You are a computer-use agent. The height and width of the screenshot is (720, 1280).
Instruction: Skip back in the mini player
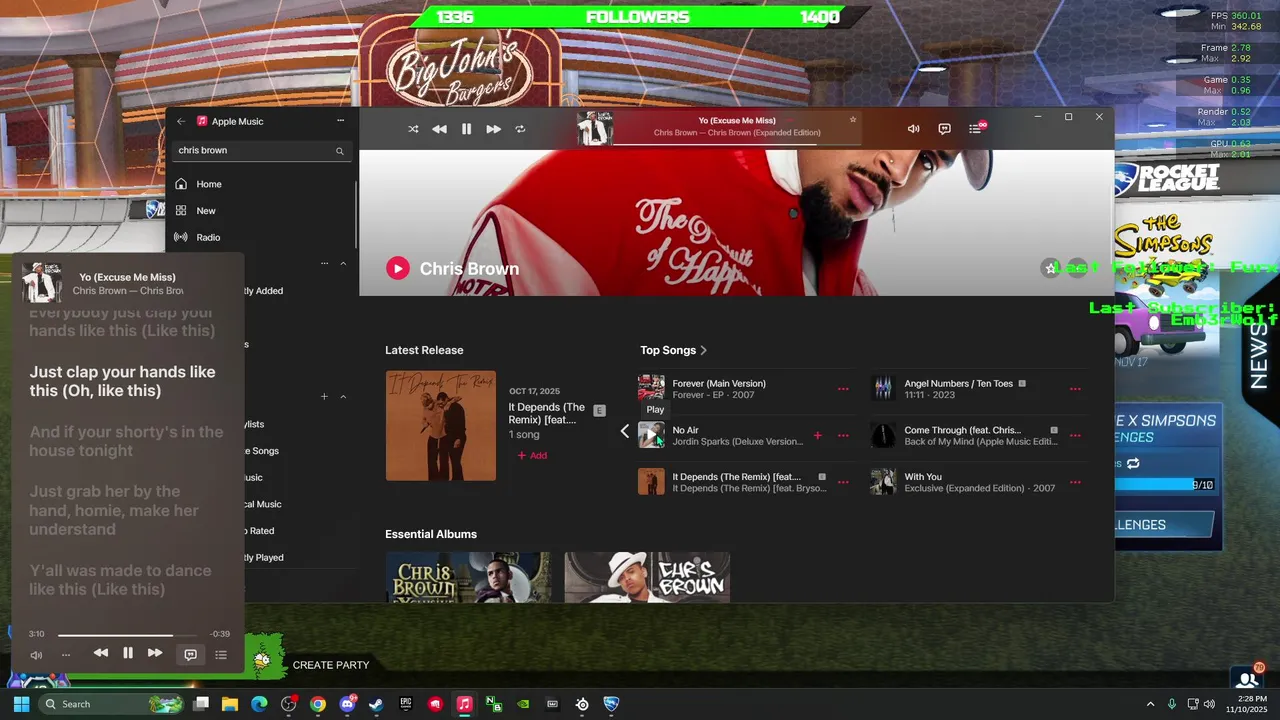tap(101, 653)
